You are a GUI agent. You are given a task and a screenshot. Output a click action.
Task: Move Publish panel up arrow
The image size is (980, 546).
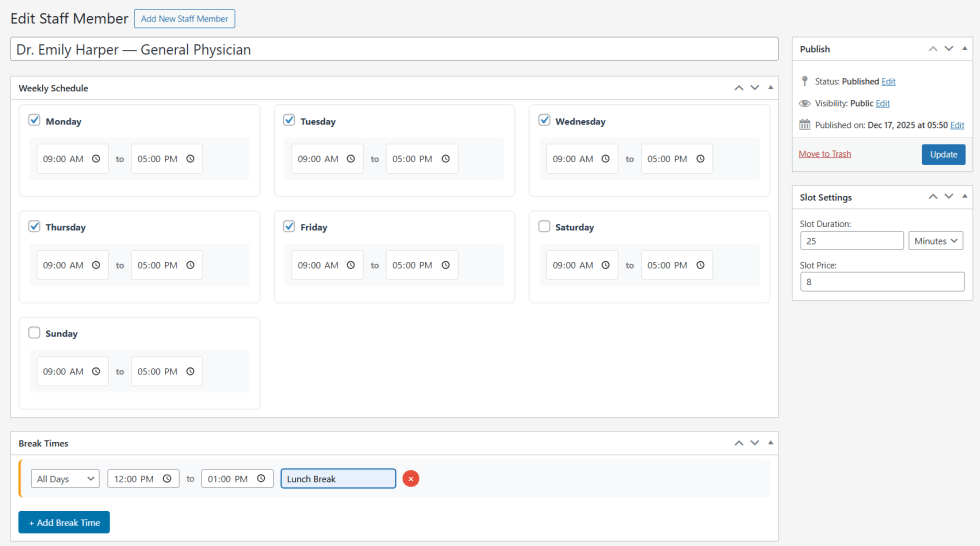tap(933, 48)
